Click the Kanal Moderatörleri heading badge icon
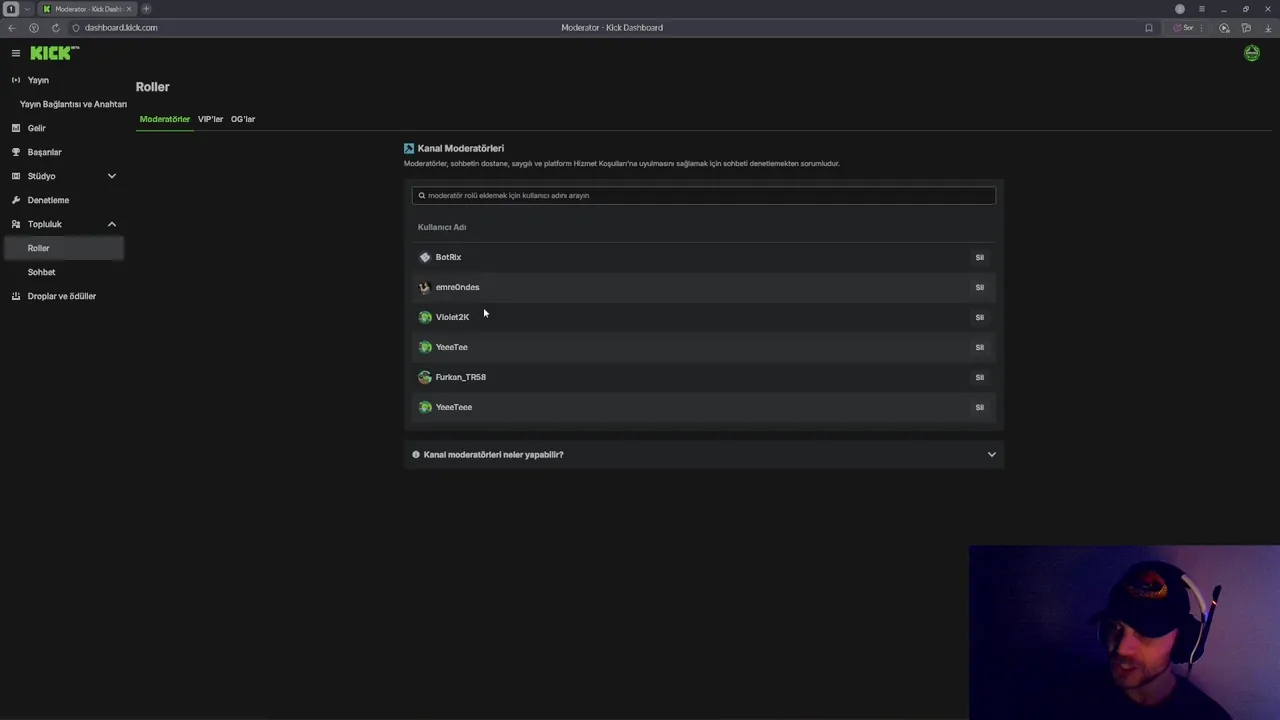1280x720 pixels. (409, 148)
